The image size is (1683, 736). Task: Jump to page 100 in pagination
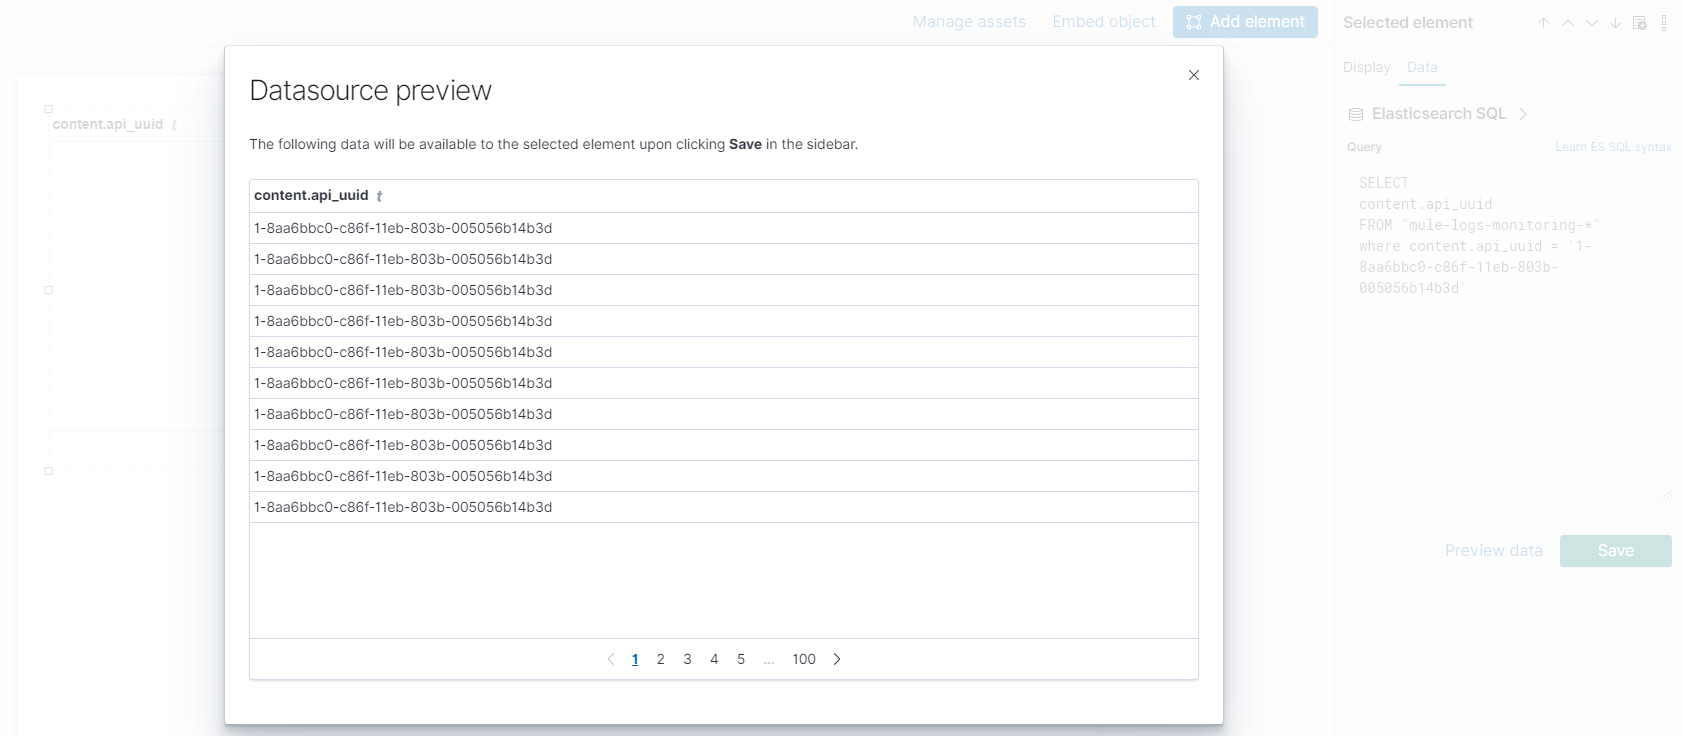pyautogui.click(x=804, y=659)
